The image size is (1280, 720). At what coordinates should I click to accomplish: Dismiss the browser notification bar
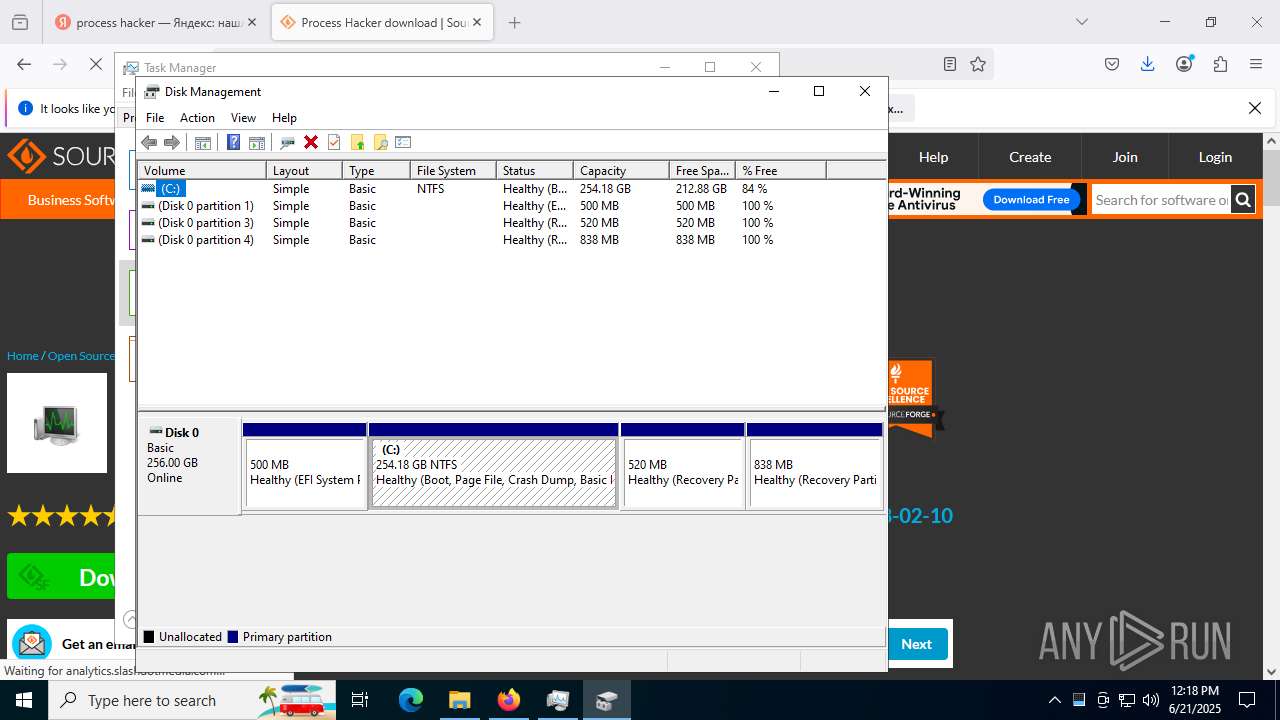[1255, 108]
